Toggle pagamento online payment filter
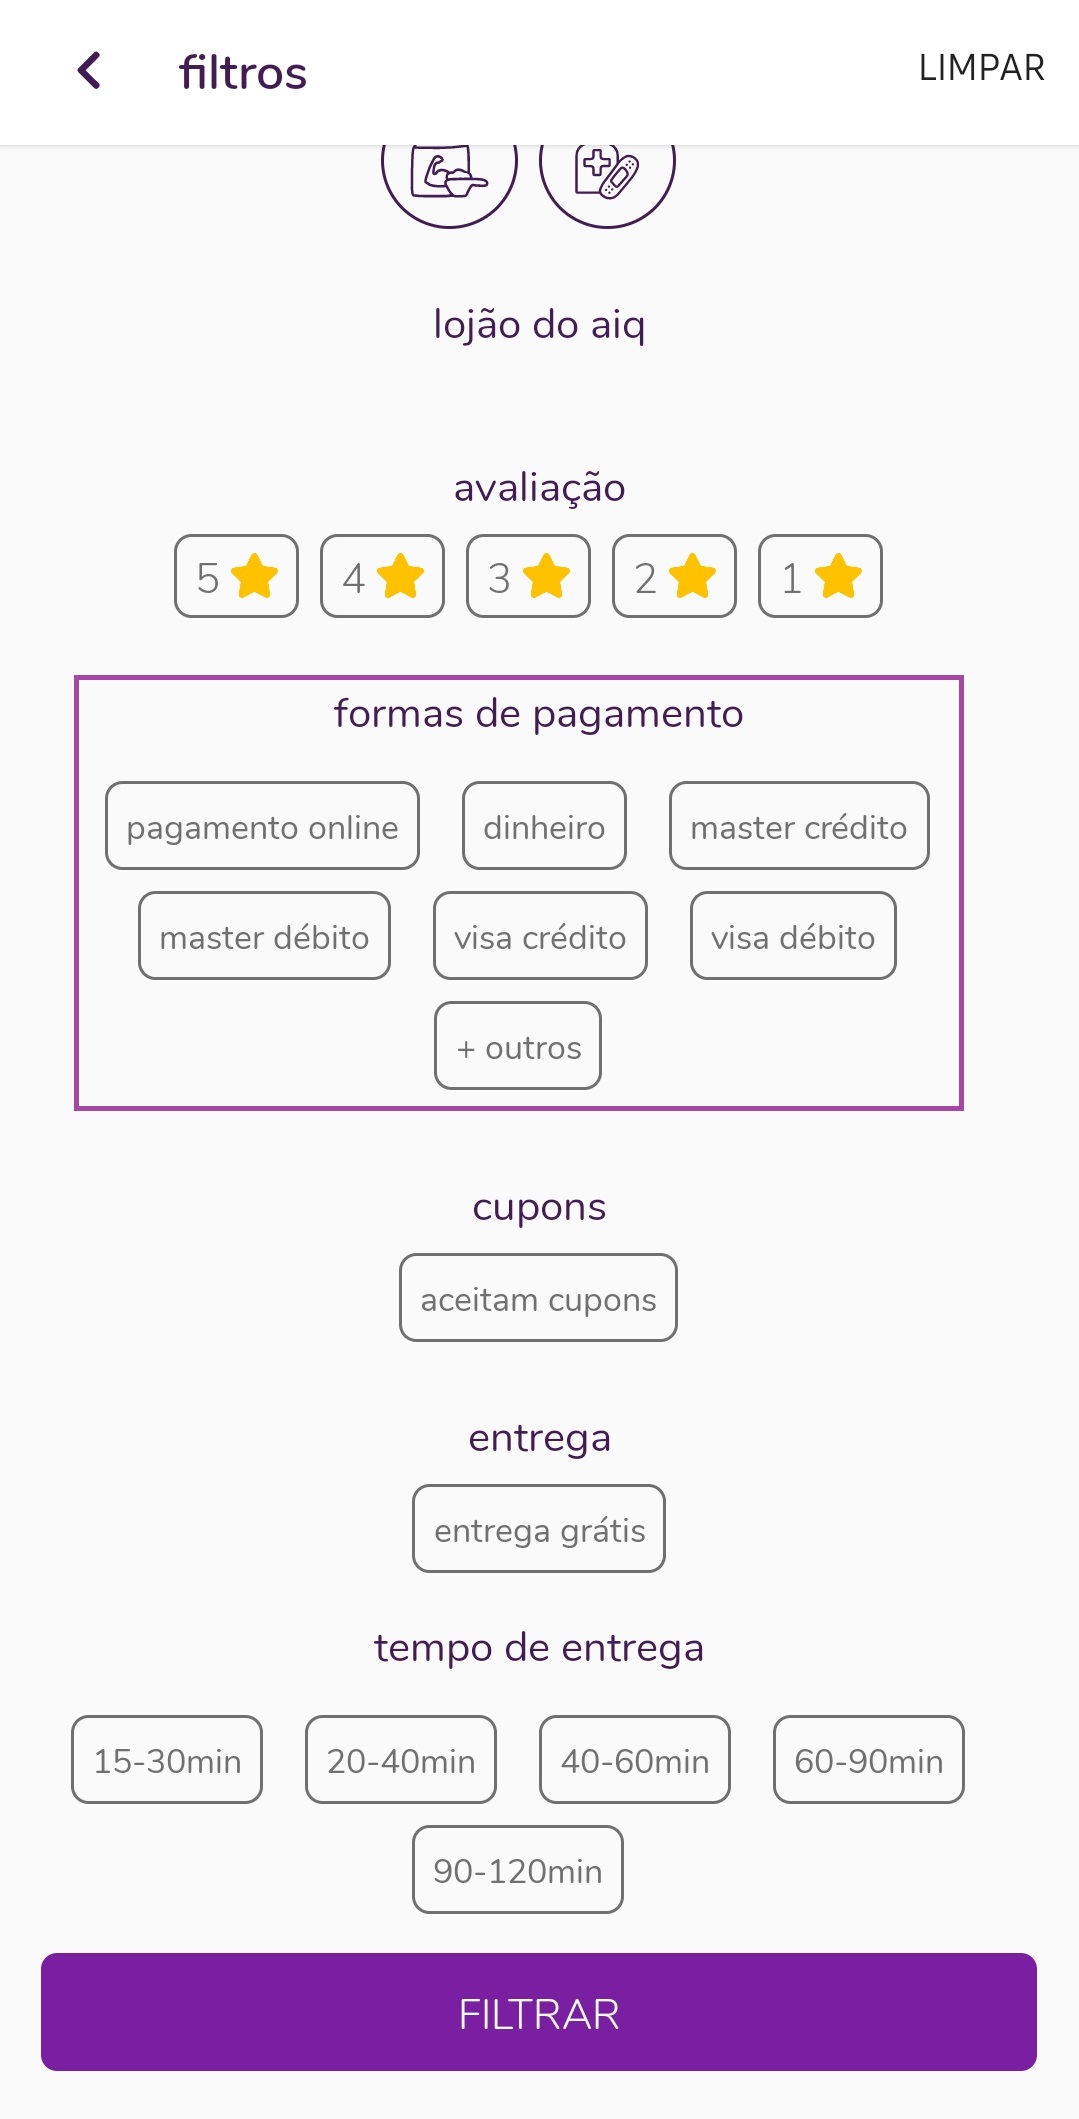The height and width of the screenshot is (2119, 1079). point(262,826)
